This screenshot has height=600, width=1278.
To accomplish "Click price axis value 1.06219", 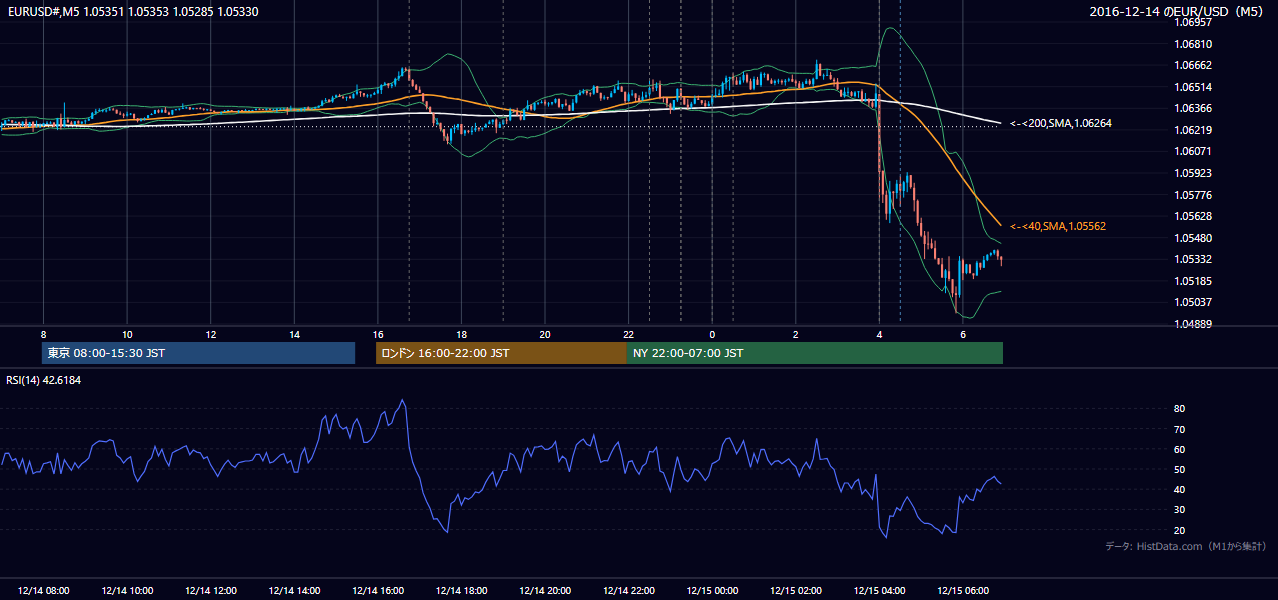I will click(x=1194, y=130).
